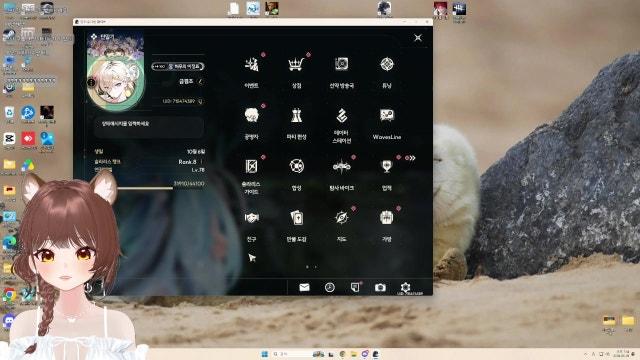Copy the UID with copy icon
Screen dimensions: 640x360
(x=200, y=101)
